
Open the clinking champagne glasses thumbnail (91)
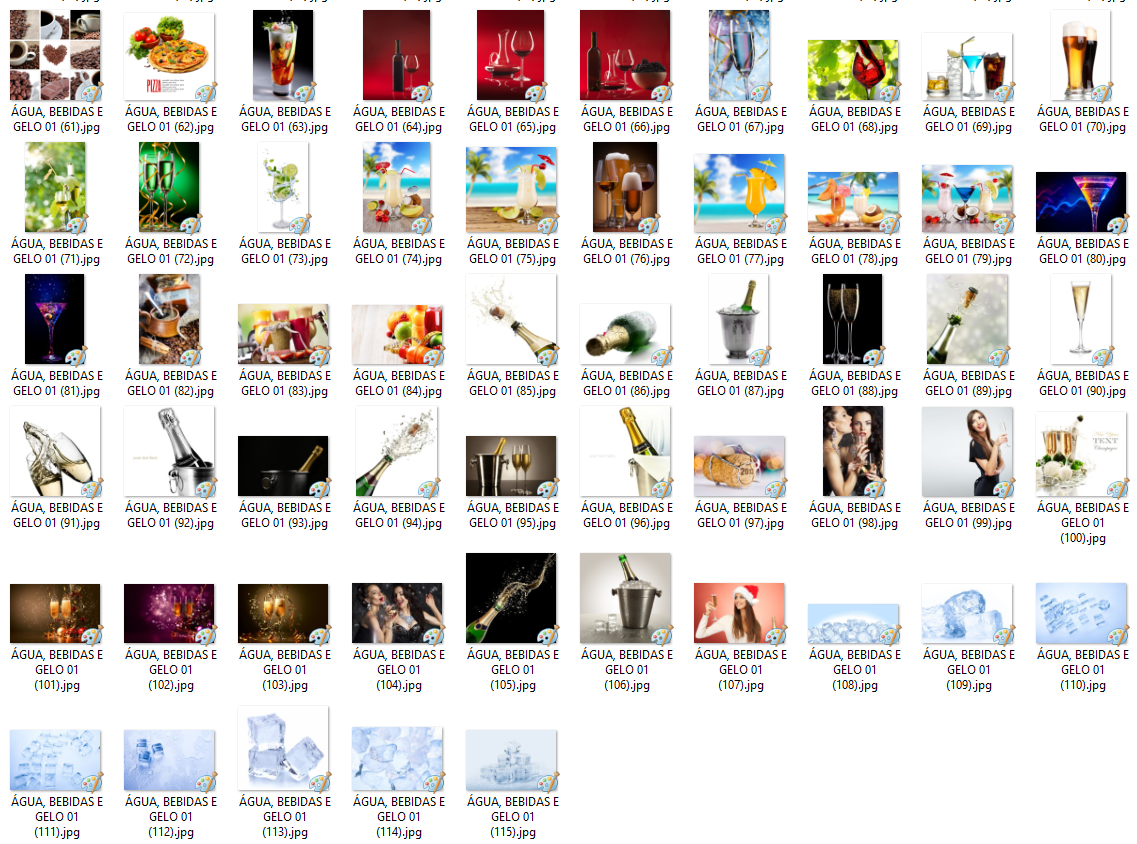tap(56, 452)
